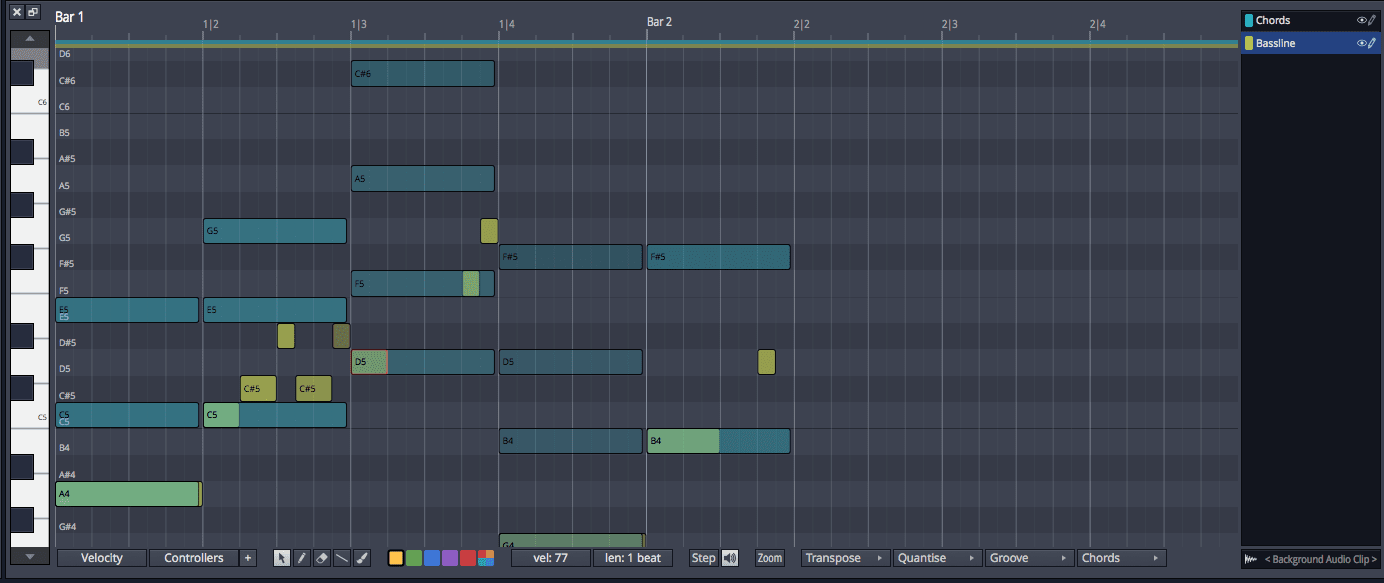The height and width of the screenshot is (583, 1384).
Task: Open the Transpose dropdown menu
Action: (x=845, y=558)
